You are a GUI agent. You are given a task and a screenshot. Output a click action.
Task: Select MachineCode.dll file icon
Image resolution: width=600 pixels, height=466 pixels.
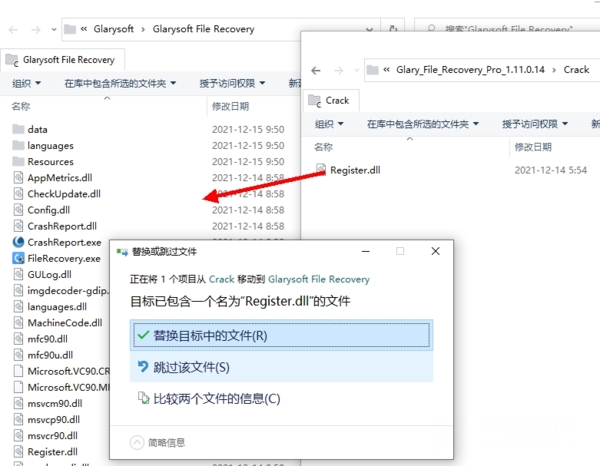tap(18, 323)
